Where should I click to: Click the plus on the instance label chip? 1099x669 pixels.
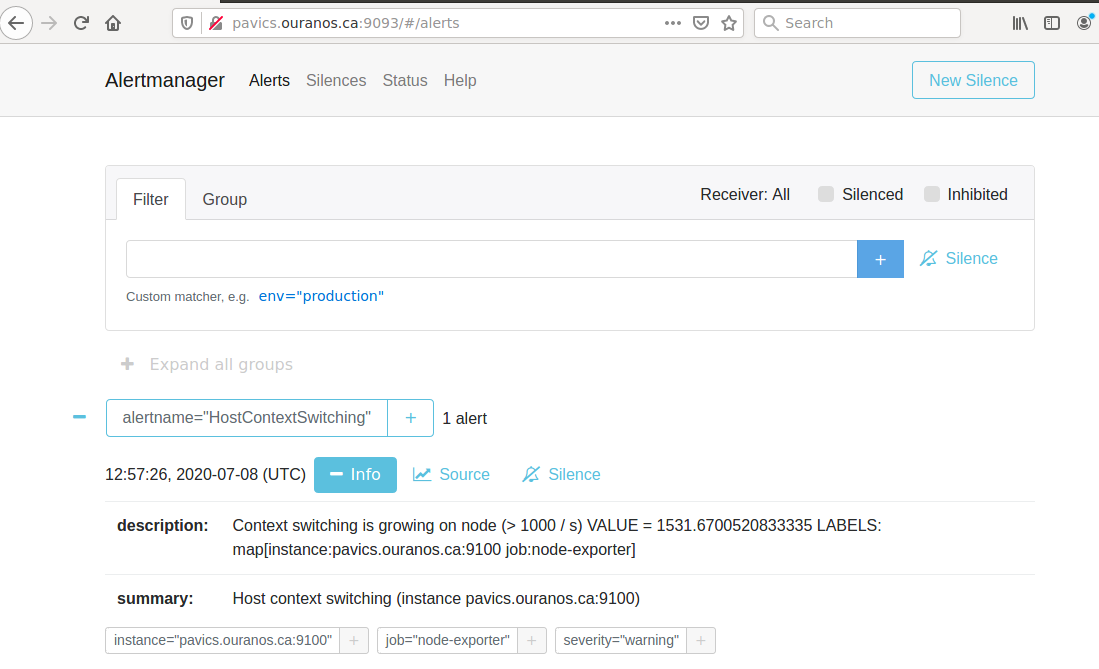pyautogui.click(x=354, y=640)
